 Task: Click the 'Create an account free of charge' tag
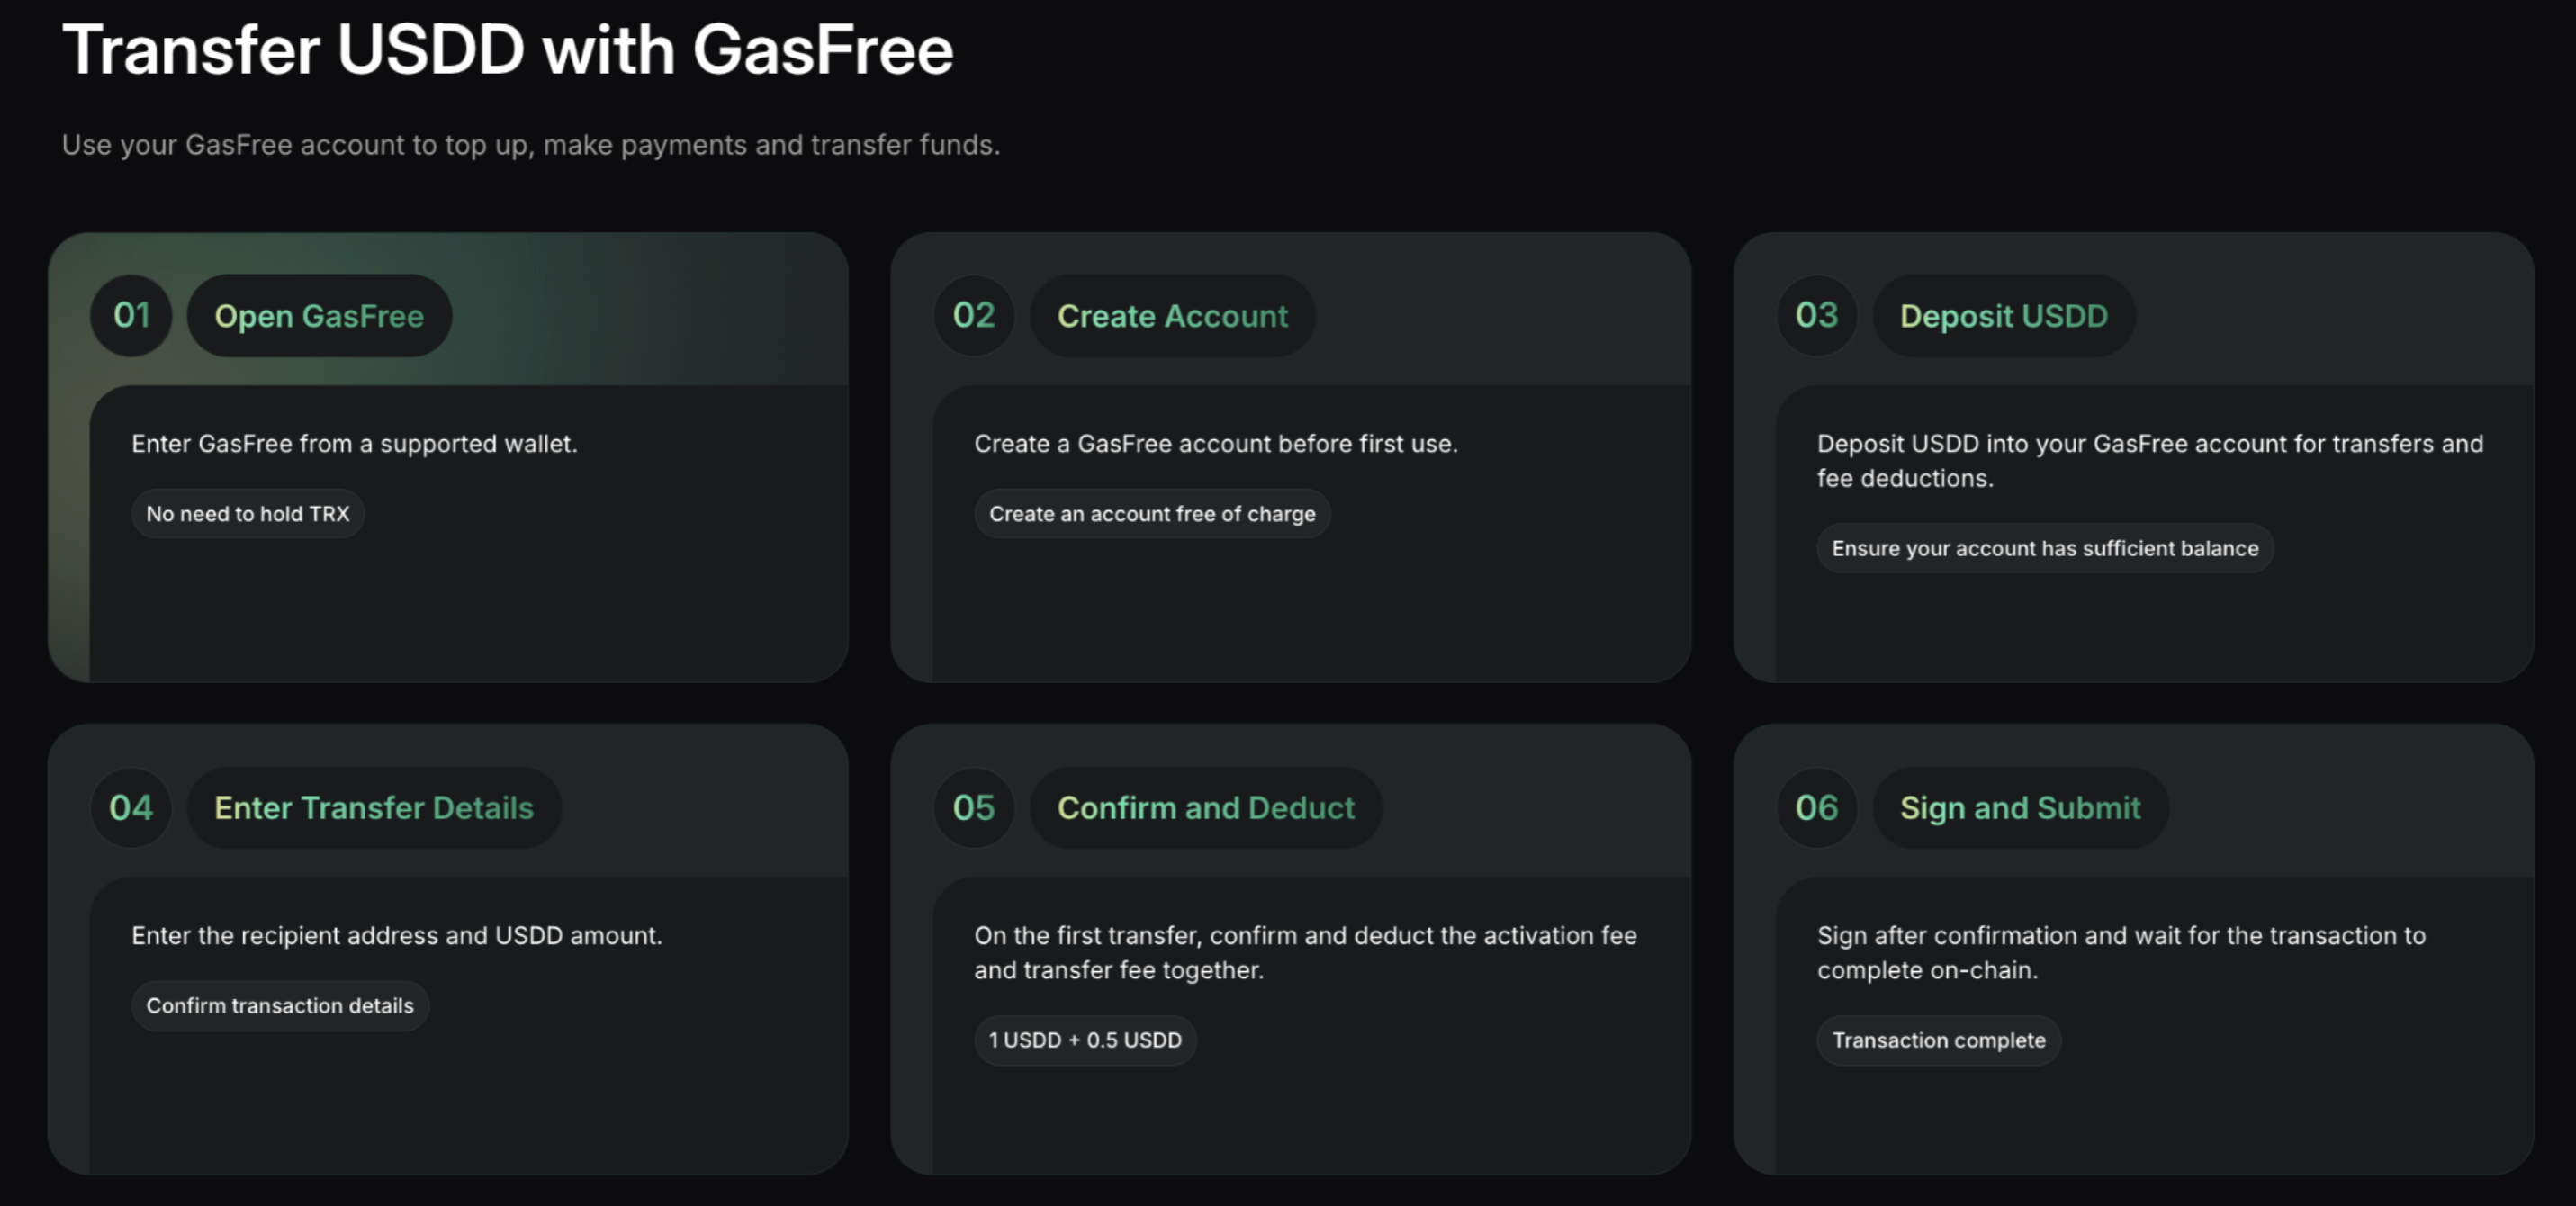1153,514
